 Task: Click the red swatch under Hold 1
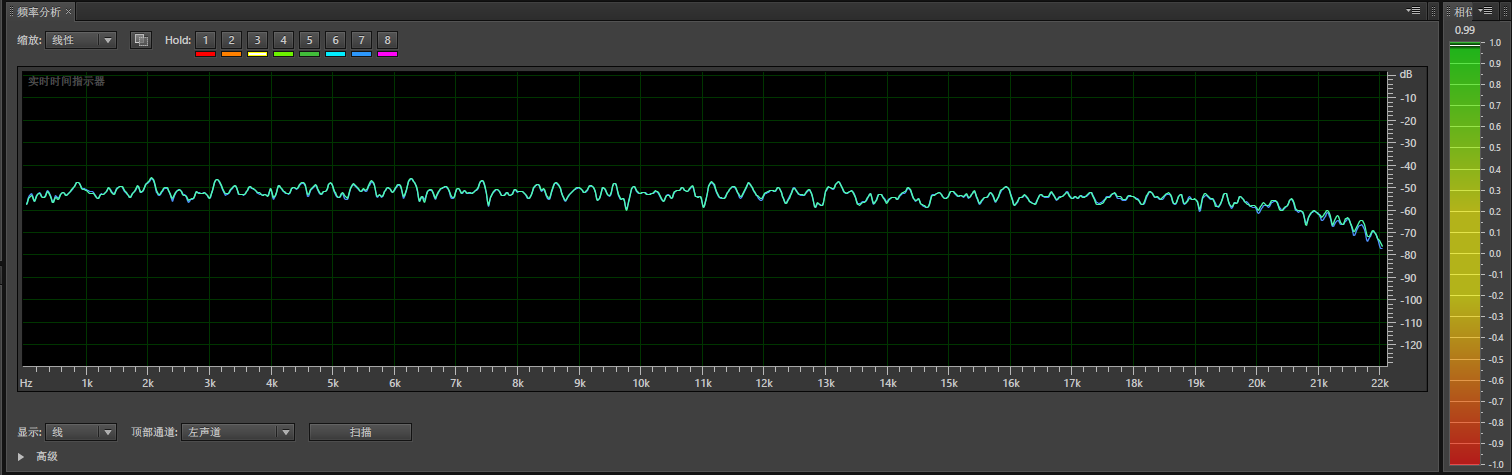205,54
